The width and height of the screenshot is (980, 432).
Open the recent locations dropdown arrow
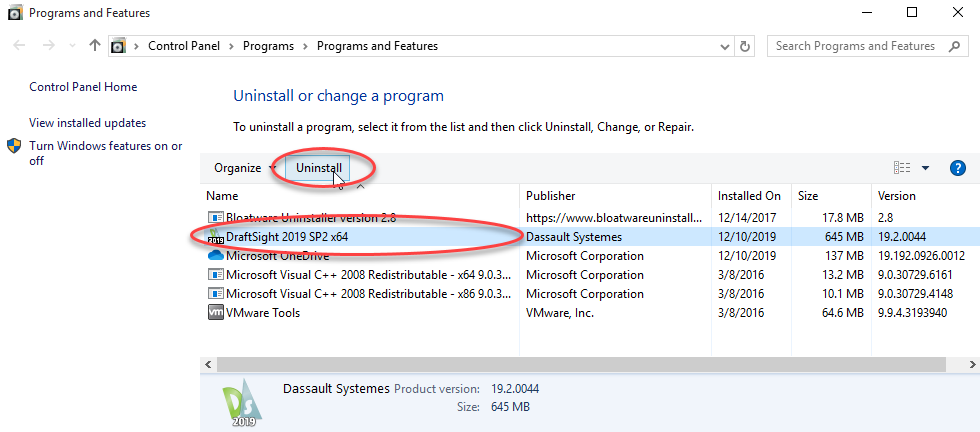[x=72, y=46]
